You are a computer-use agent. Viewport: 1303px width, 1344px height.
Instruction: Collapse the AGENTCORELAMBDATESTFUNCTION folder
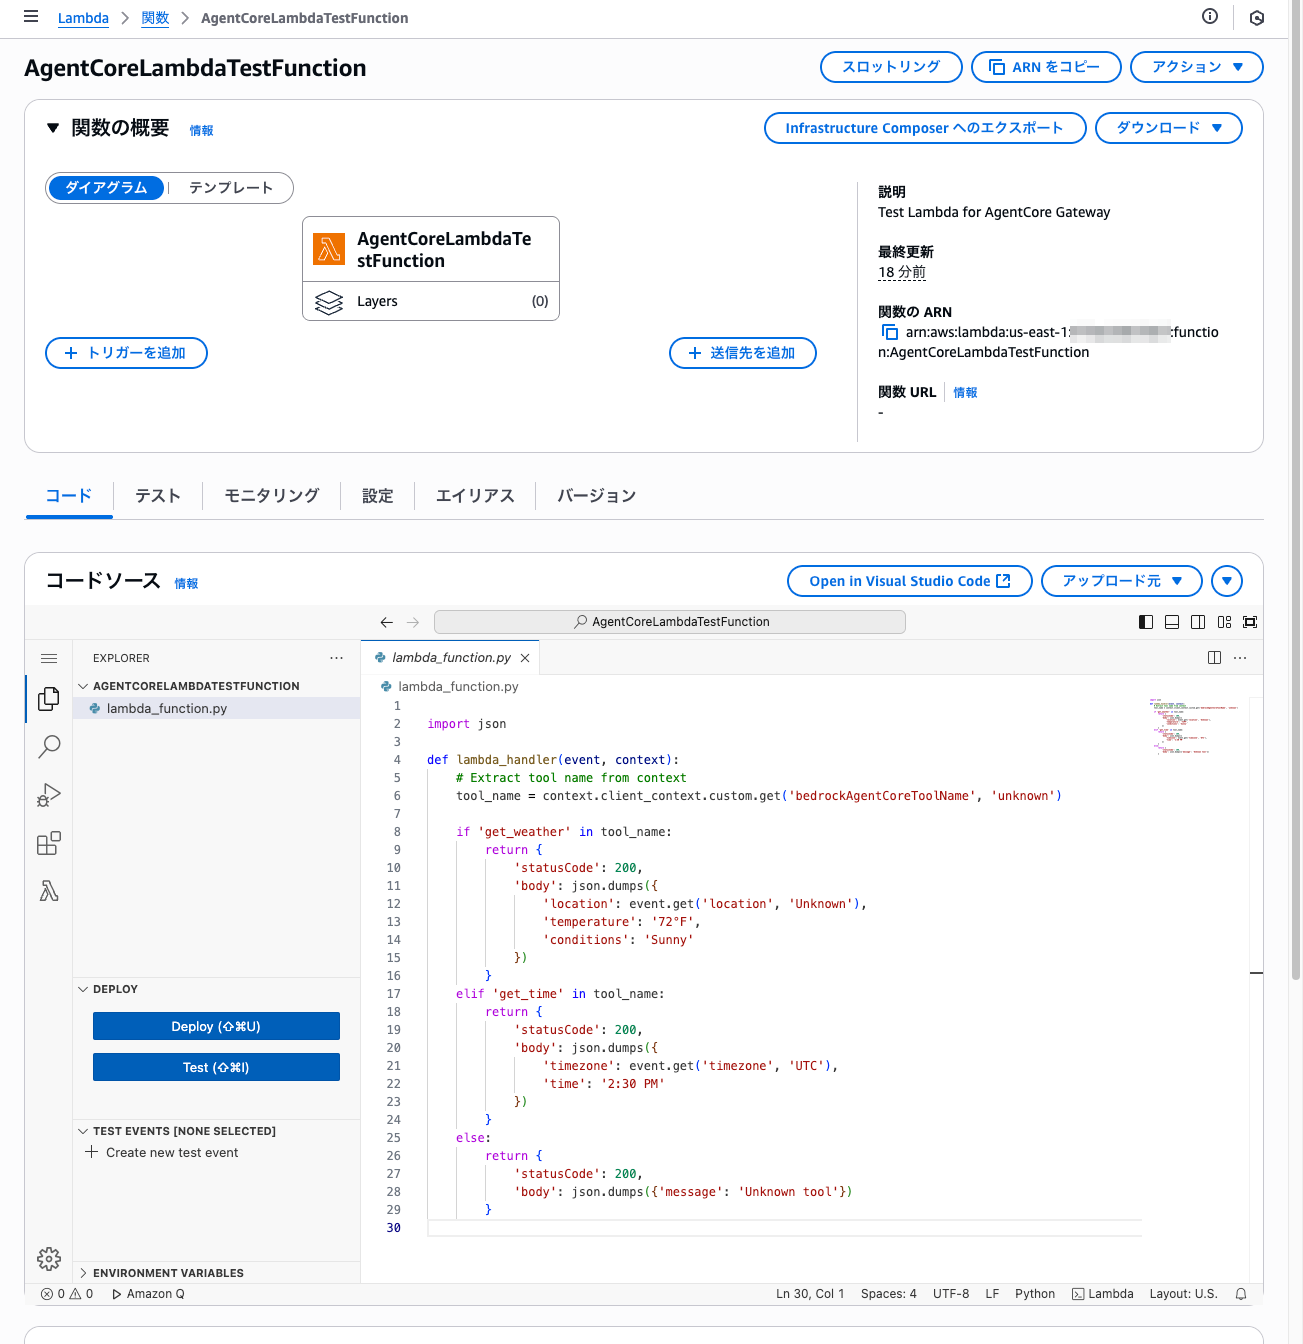pos(216,686)
